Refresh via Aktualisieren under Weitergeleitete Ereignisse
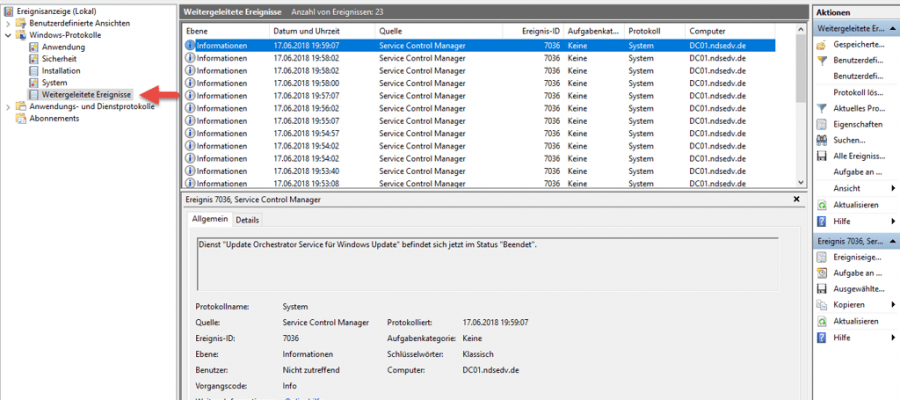 pos(854,204)
